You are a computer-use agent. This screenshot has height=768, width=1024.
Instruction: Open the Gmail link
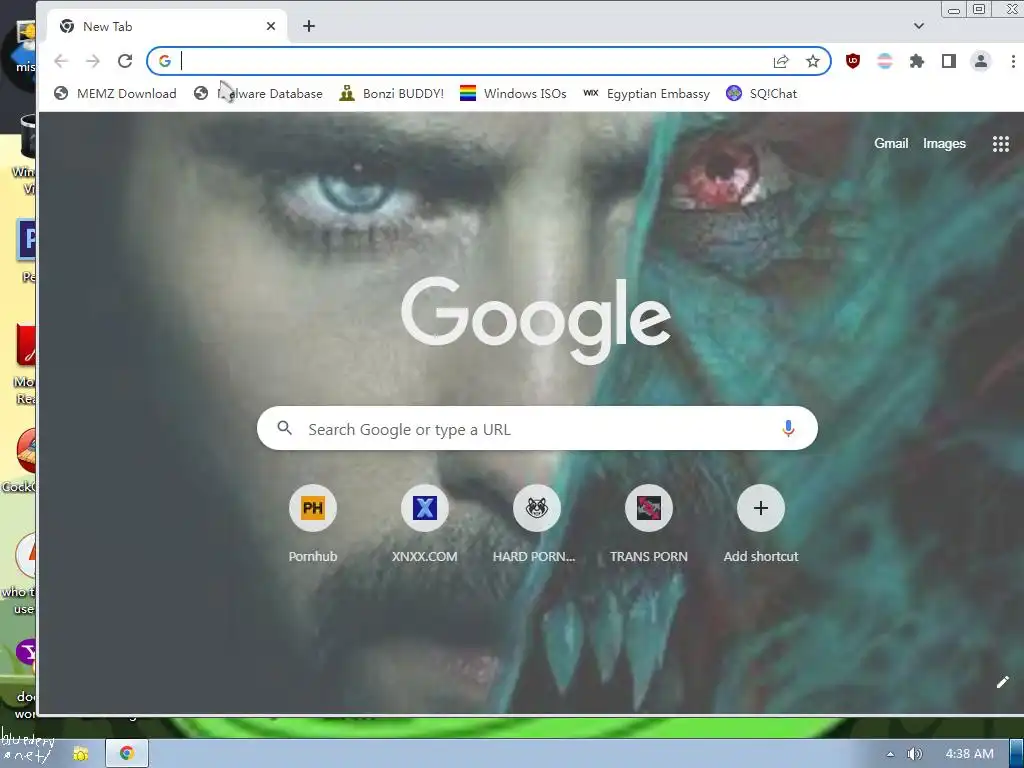891,144
